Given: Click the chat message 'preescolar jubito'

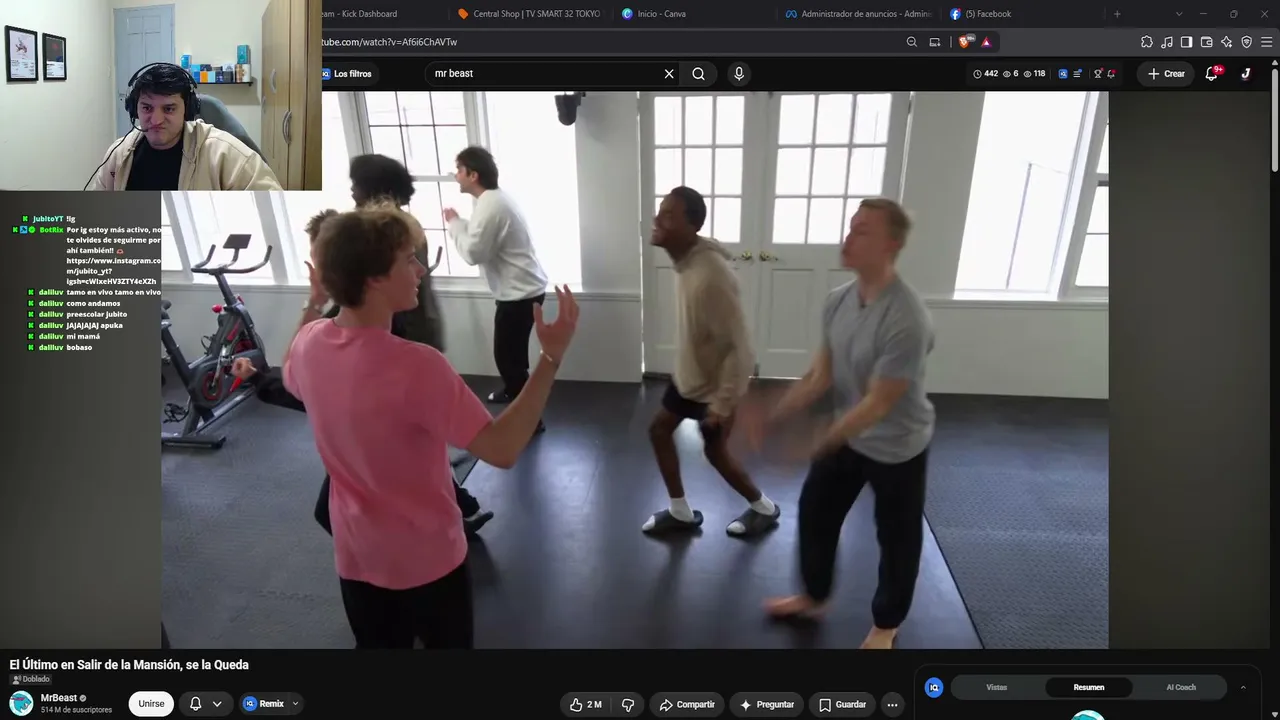Looking at the screenshot, I should pyautogui.click(x=97, y=314).
